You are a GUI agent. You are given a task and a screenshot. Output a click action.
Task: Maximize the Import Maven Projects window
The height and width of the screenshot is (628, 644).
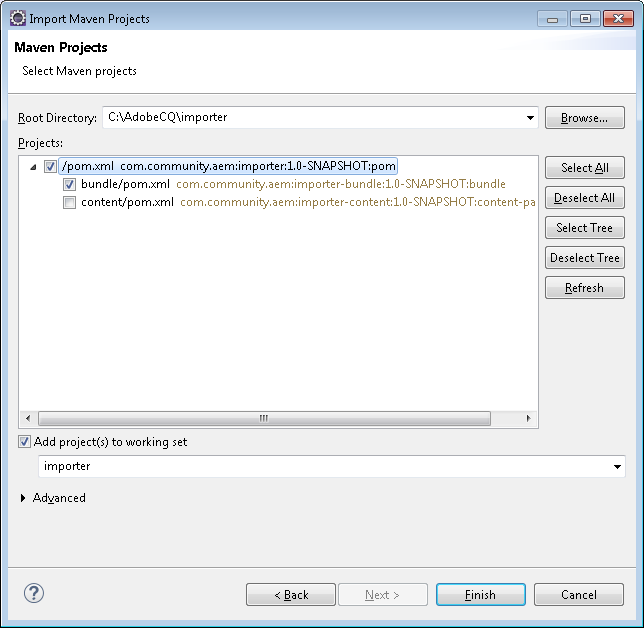pos(585,19)
